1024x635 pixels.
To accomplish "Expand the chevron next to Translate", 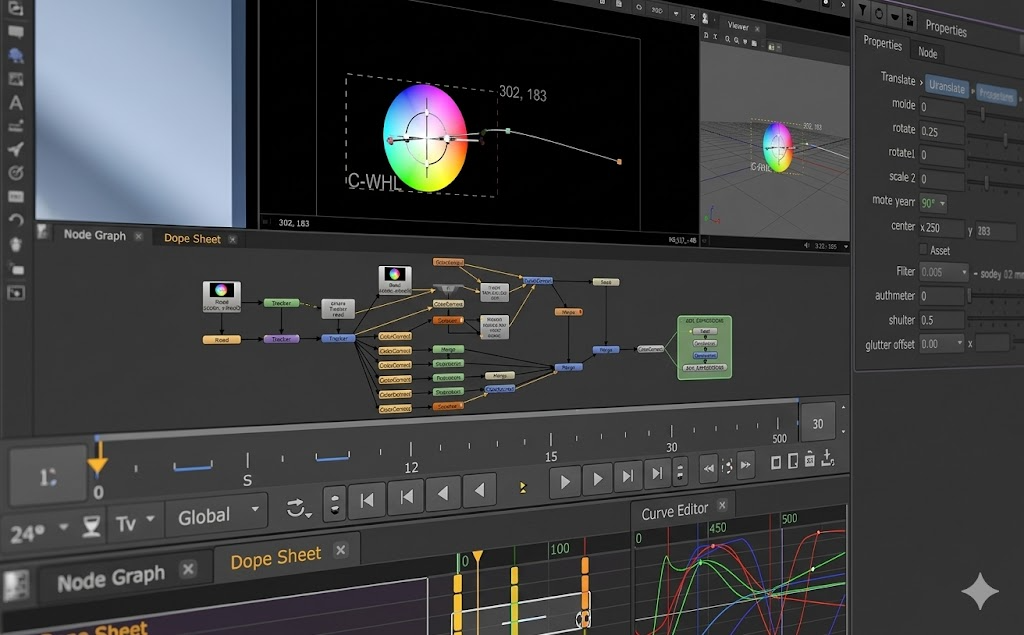I will pos(921,82).
